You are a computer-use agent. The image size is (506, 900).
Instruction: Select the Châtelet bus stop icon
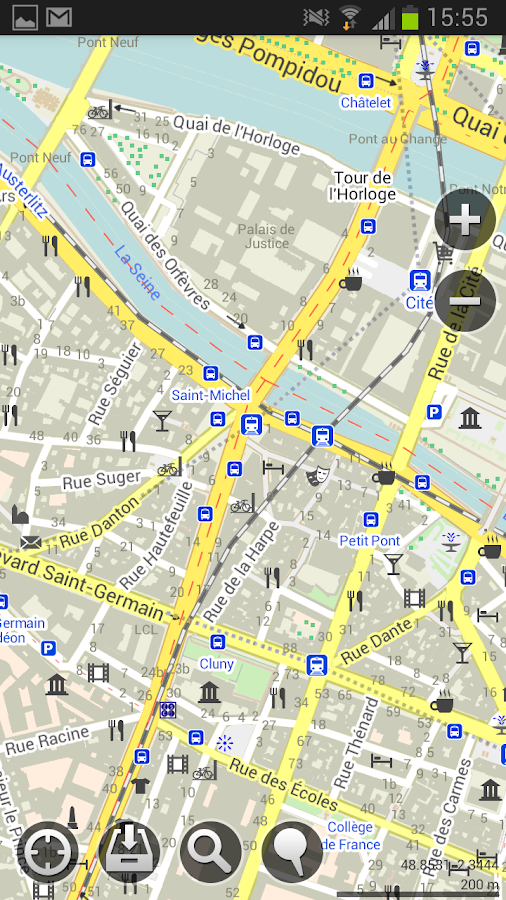pyautogui.click(x=366, y=81)
